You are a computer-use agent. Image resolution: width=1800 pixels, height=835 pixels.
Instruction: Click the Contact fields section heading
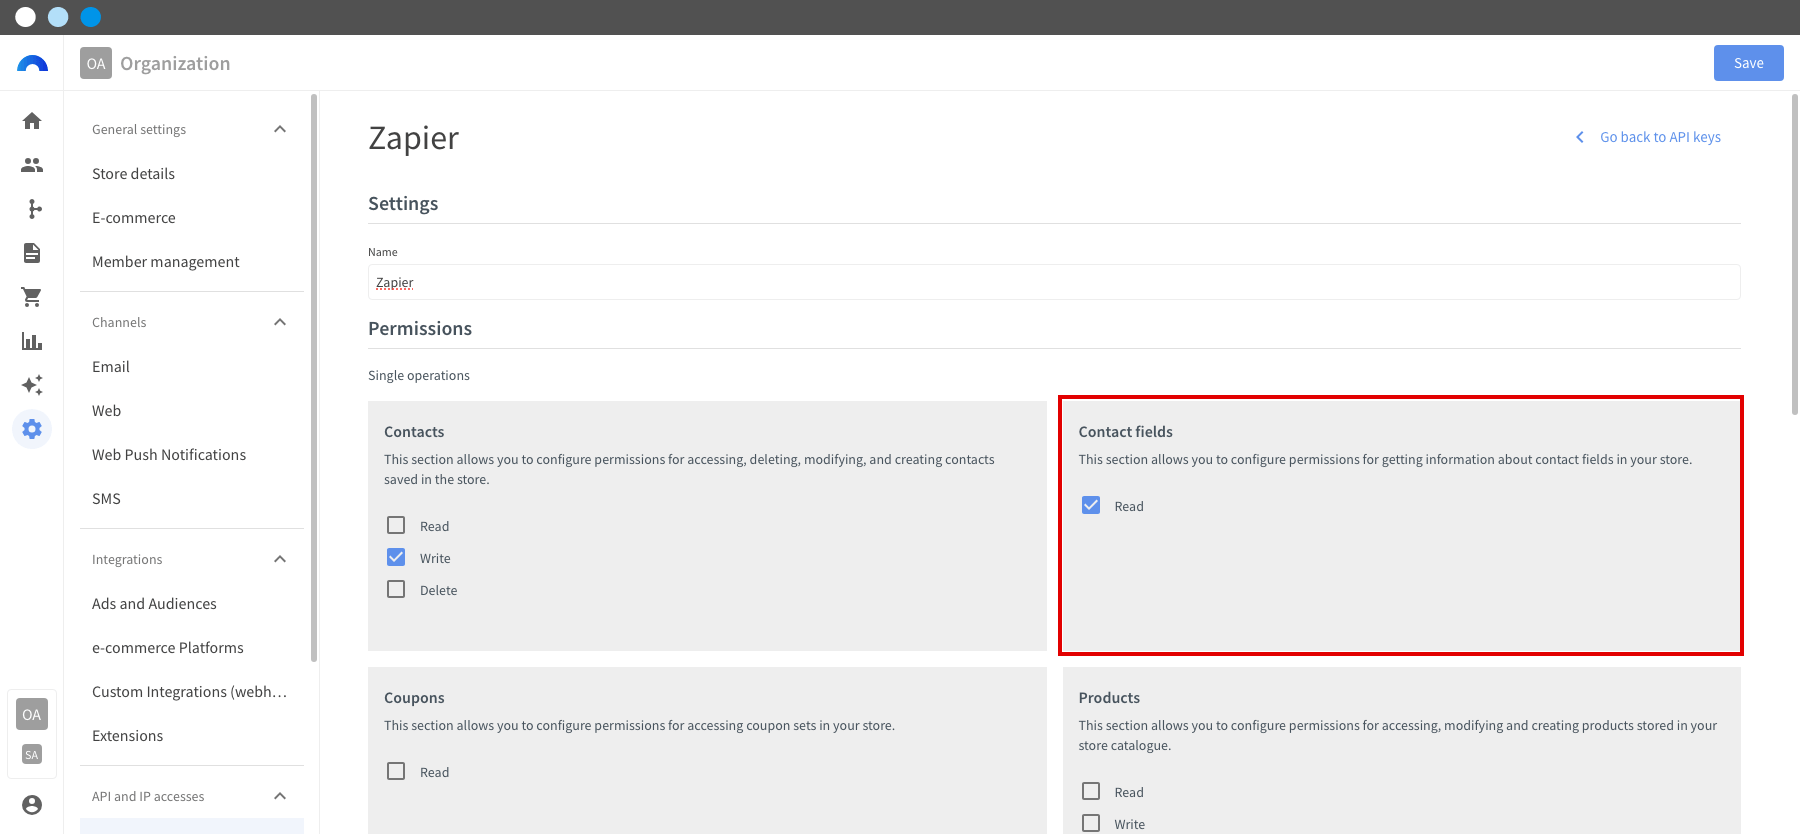[x=1125, y=432]
